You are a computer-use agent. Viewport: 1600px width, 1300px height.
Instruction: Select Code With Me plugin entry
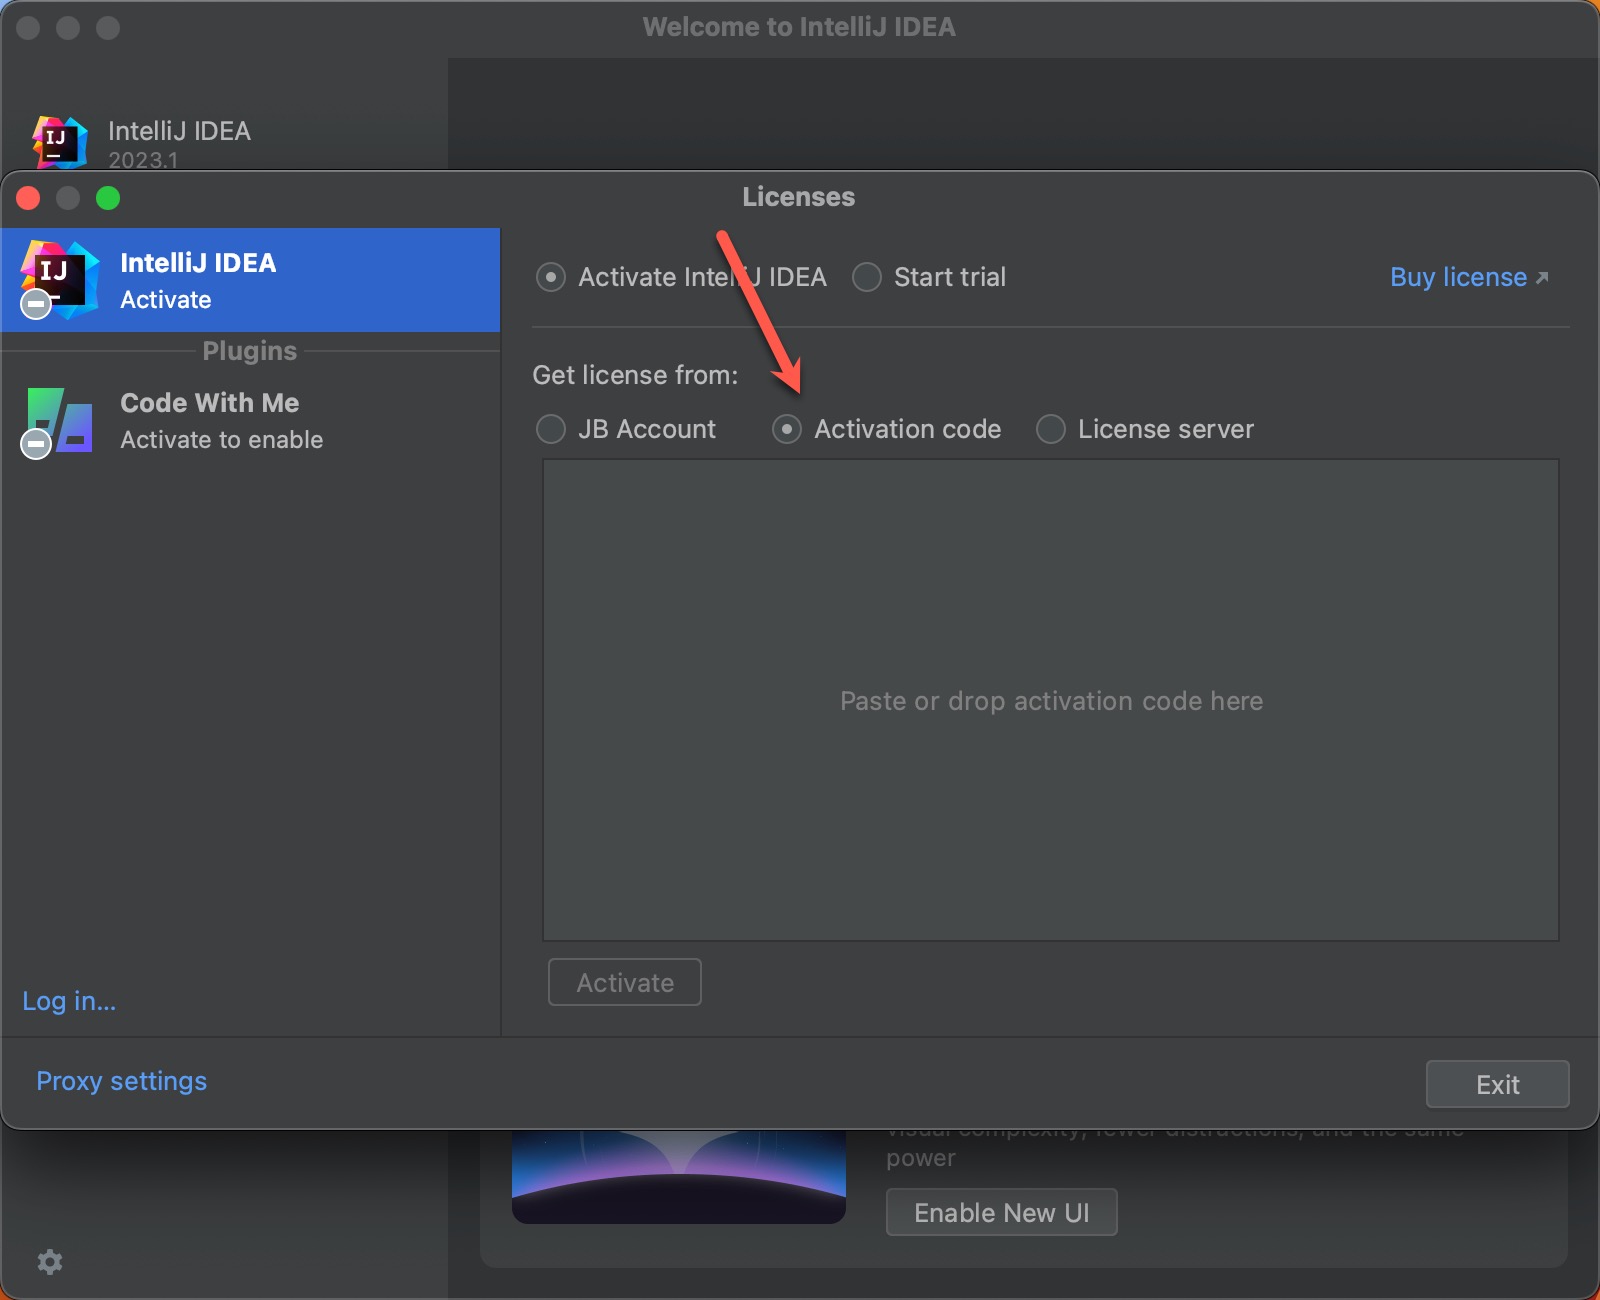point(250,421)
